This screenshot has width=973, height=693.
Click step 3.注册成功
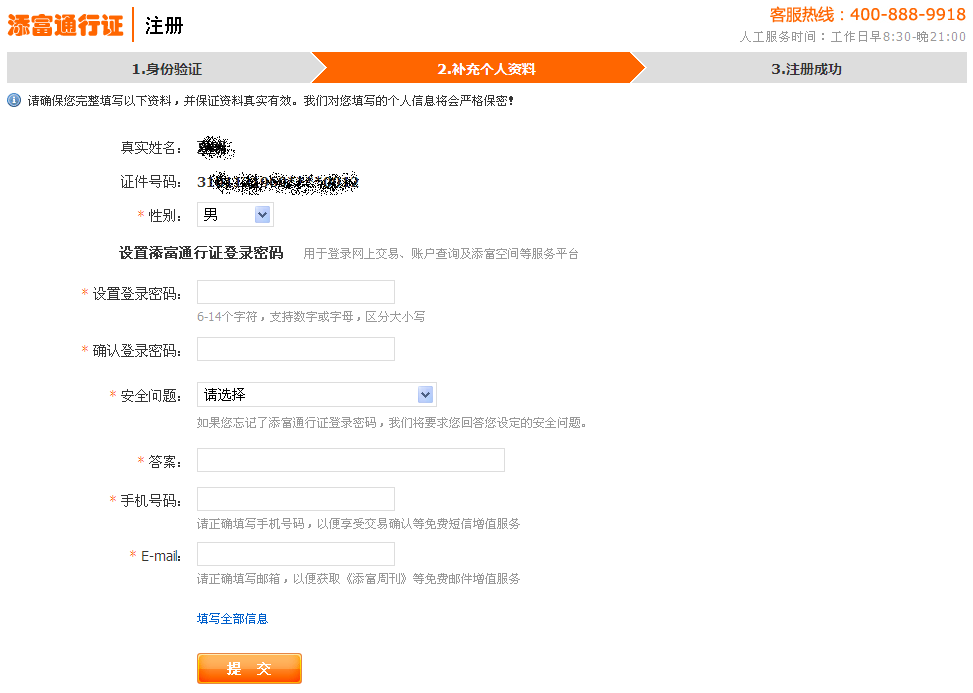coord(806,69)
